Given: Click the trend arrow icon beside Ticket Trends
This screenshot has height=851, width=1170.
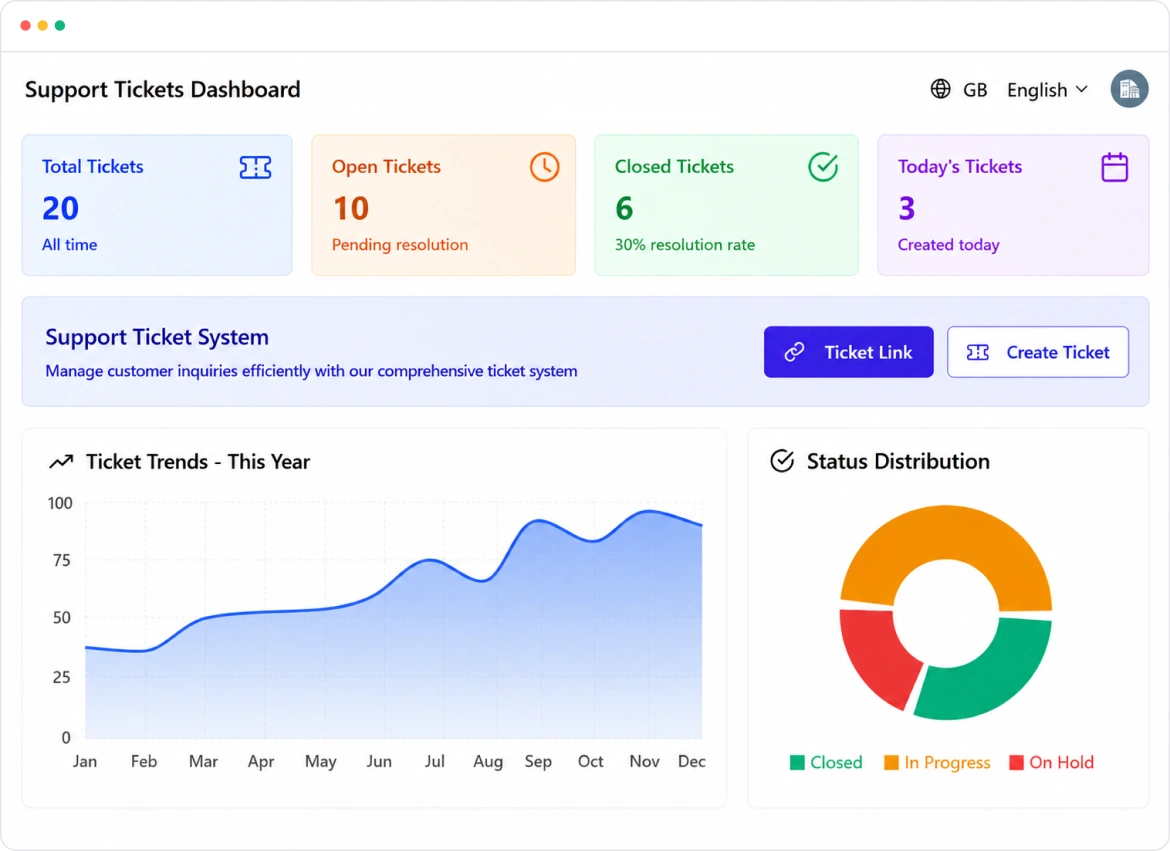Looking at the screenshot, I should point(61,461).
